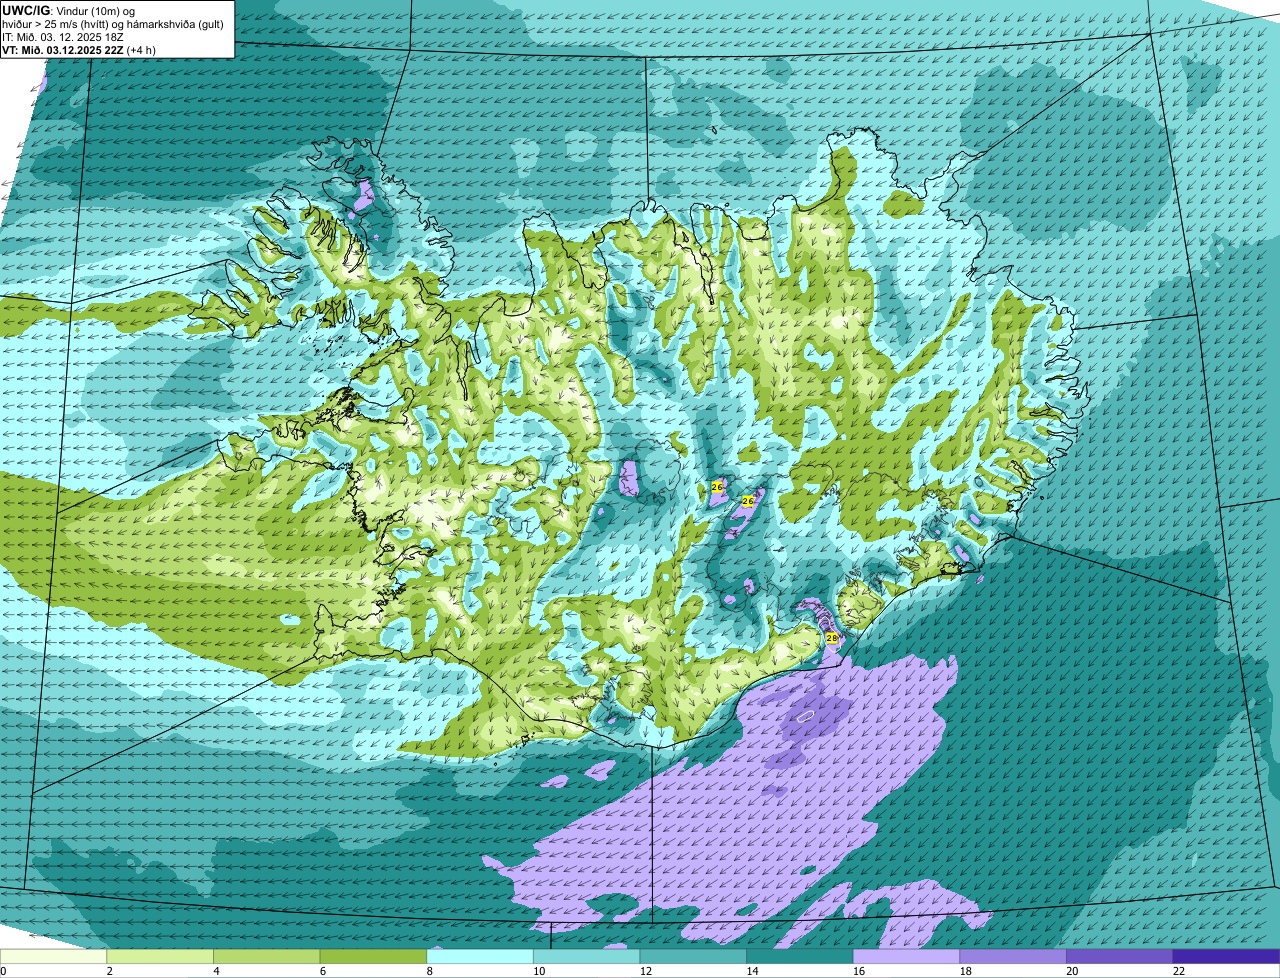Click the 12–14 m/s teal legend band

click(693, 956)
